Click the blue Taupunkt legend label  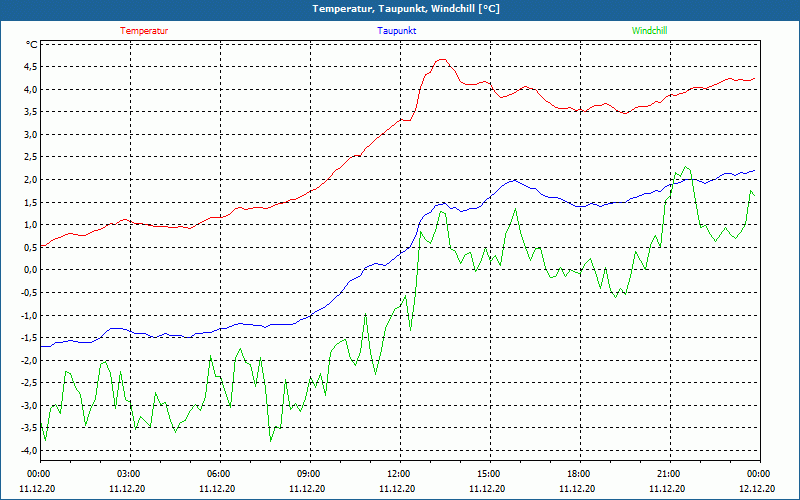tap(396, 31)
